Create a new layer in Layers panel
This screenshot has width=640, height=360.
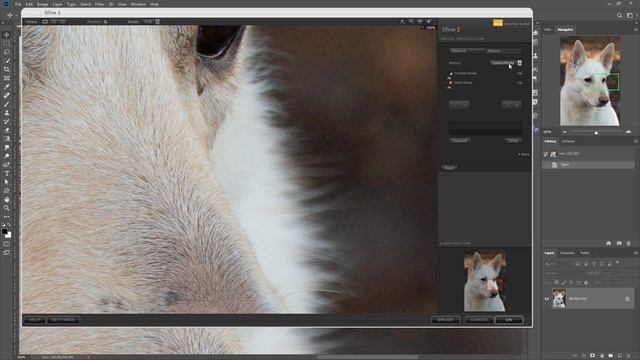[x=620, y=356]
